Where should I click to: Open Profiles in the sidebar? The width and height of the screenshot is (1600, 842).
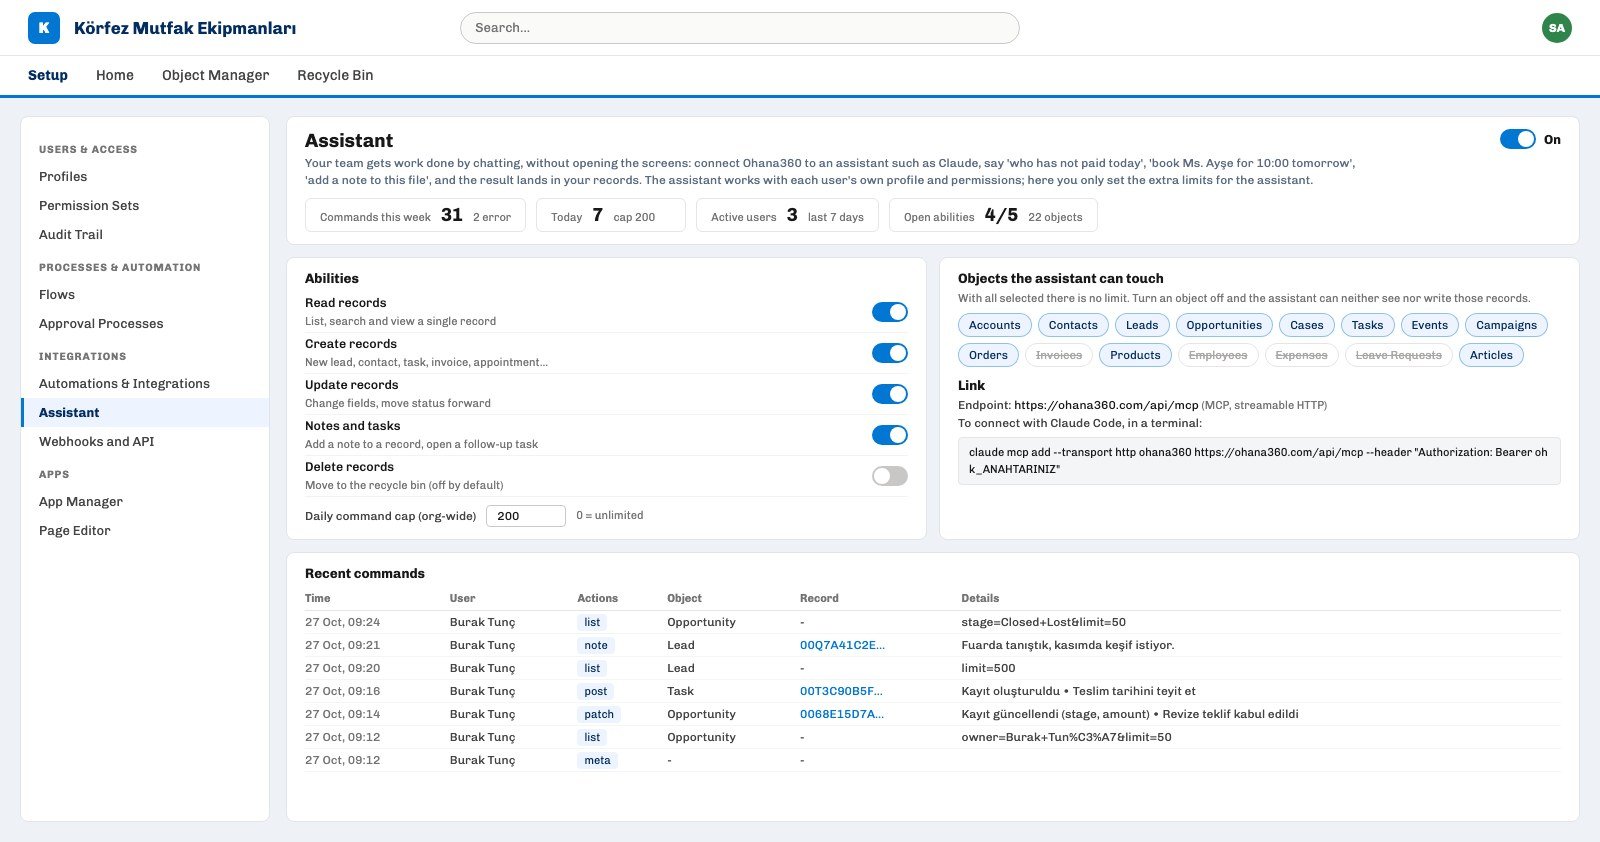click(x=145, y=177)
